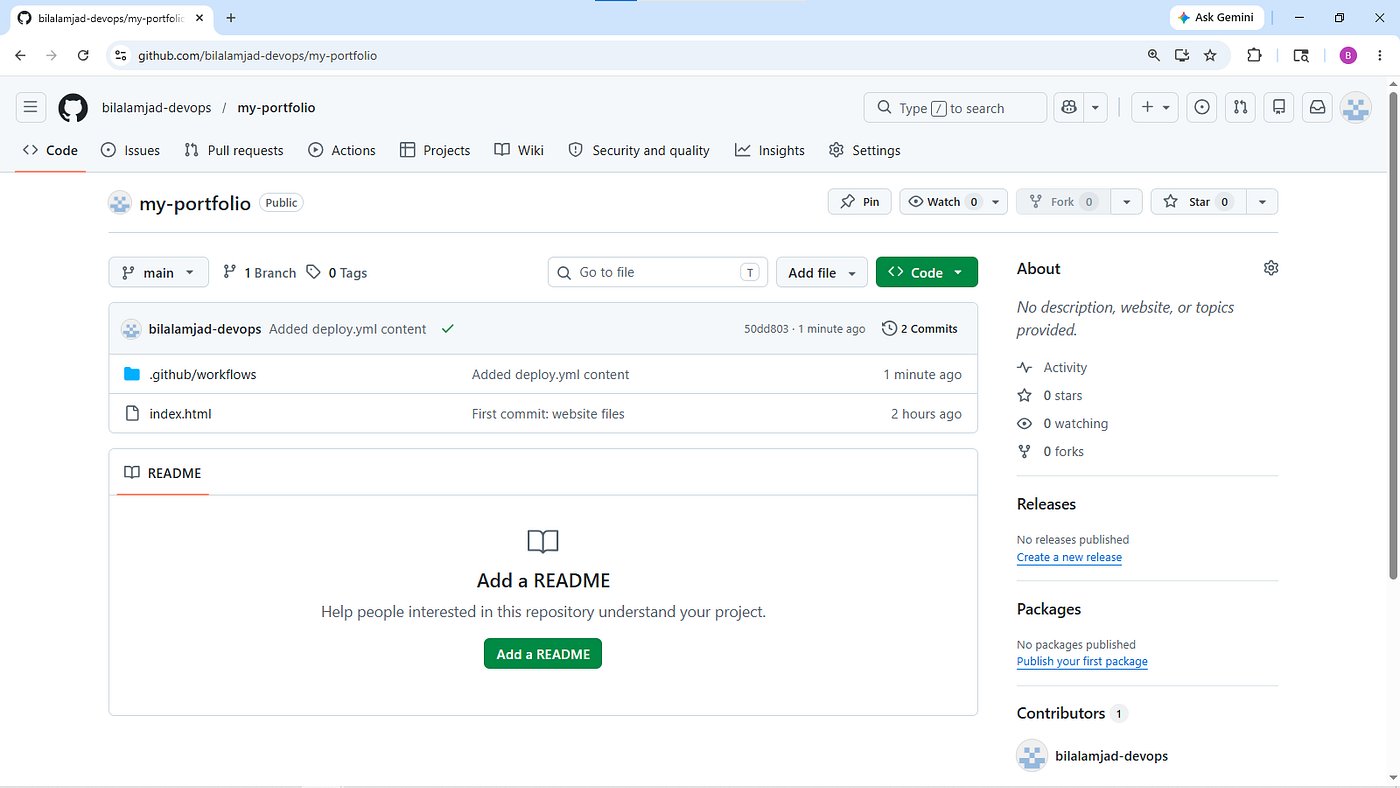View site information icon left of URL

[121, 56]
